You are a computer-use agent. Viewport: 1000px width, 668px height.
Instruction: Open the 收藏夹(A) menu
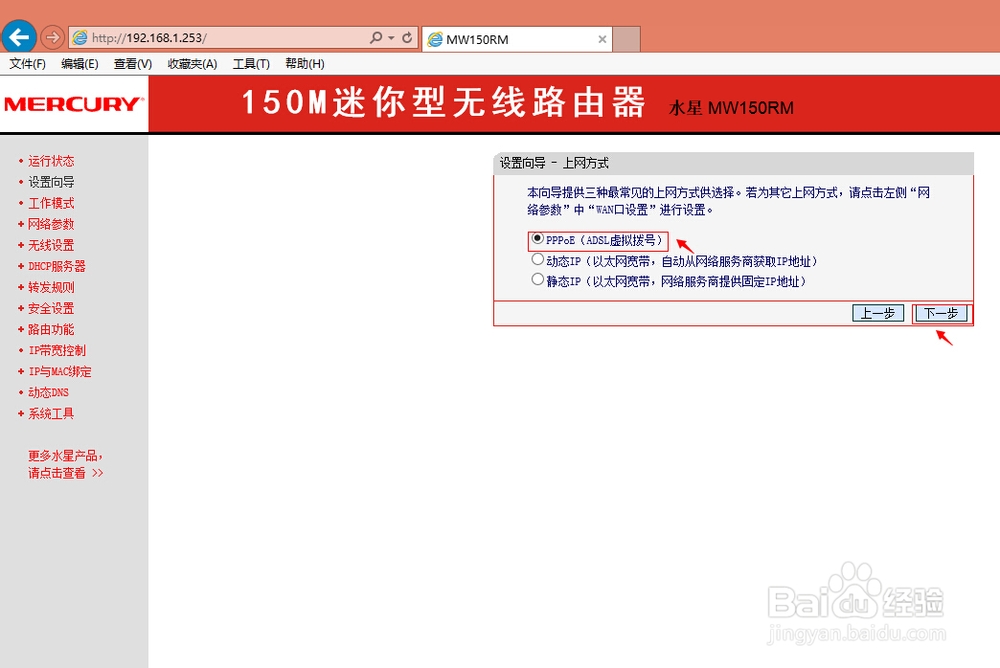tap(192, 64)
